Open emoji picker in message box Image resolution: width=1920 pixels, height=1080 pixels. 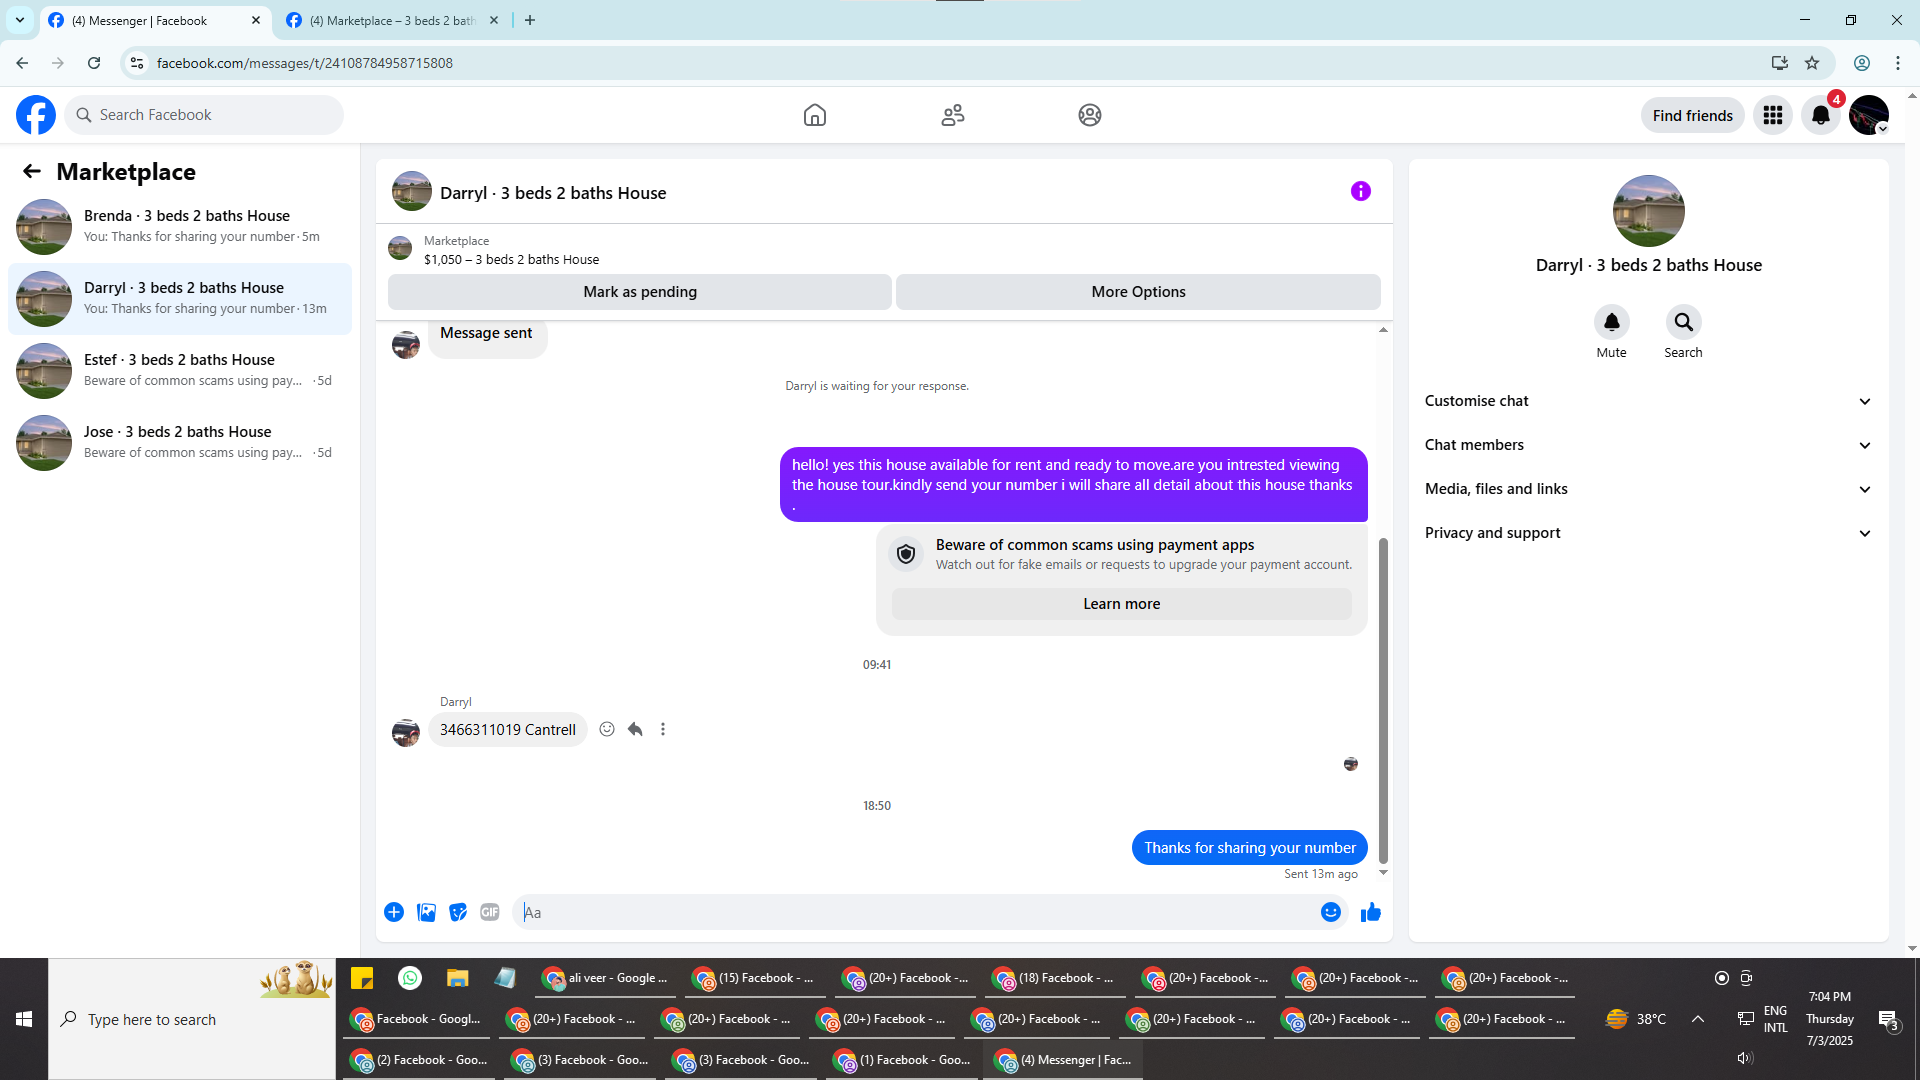1330,912
